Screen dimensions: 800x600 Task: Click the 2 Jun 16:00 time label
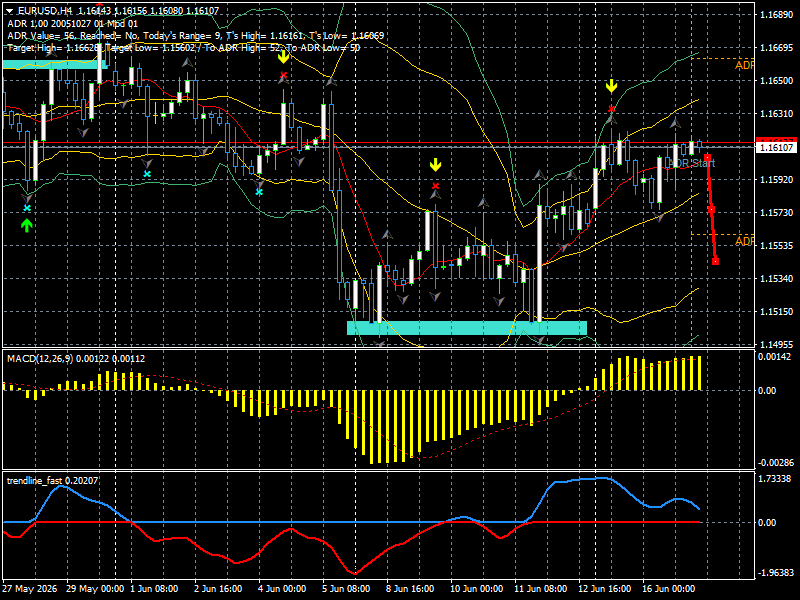[x=219, y=589]
